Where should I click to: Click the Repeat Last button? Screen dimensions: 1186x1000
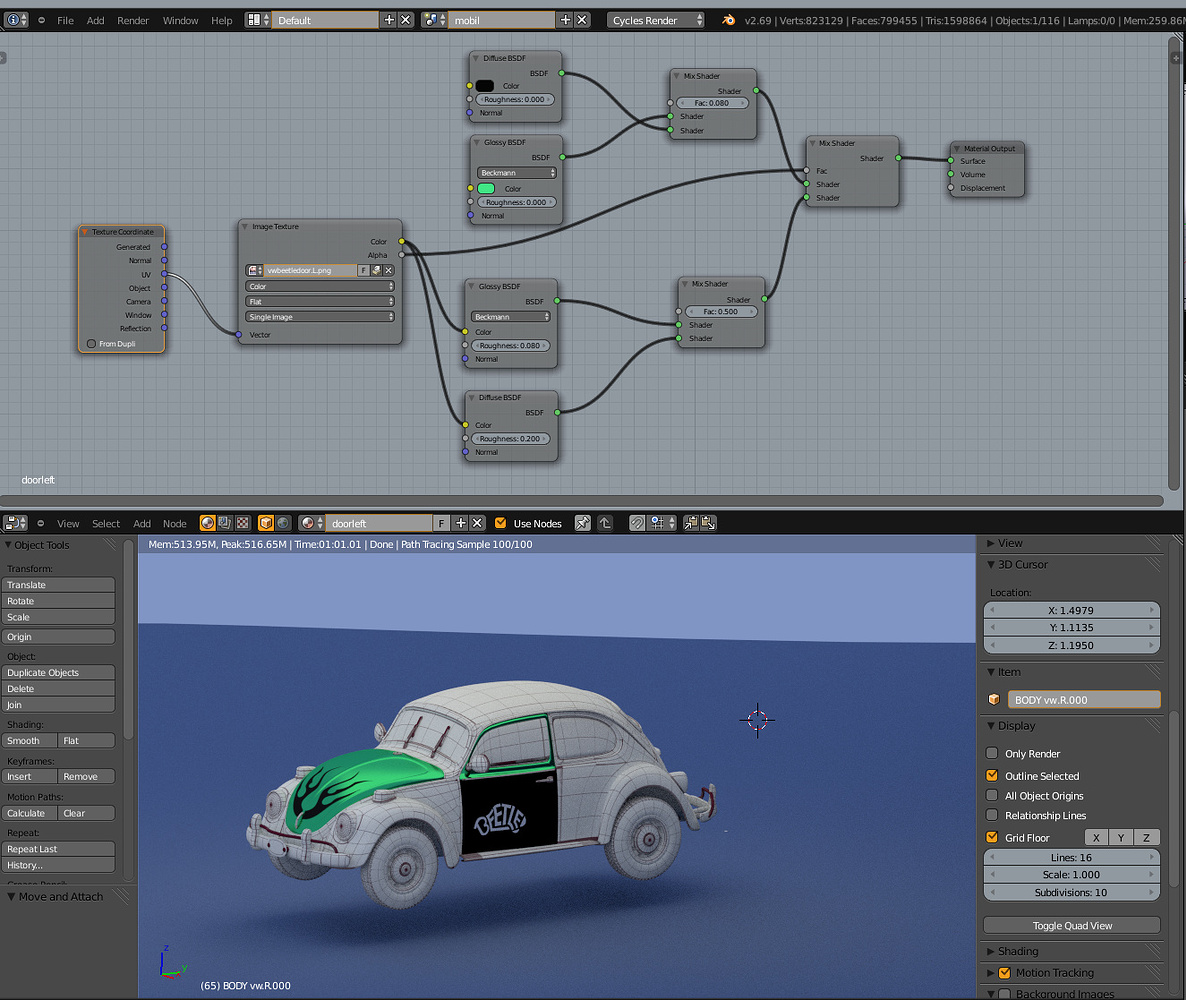coord(58,849)
